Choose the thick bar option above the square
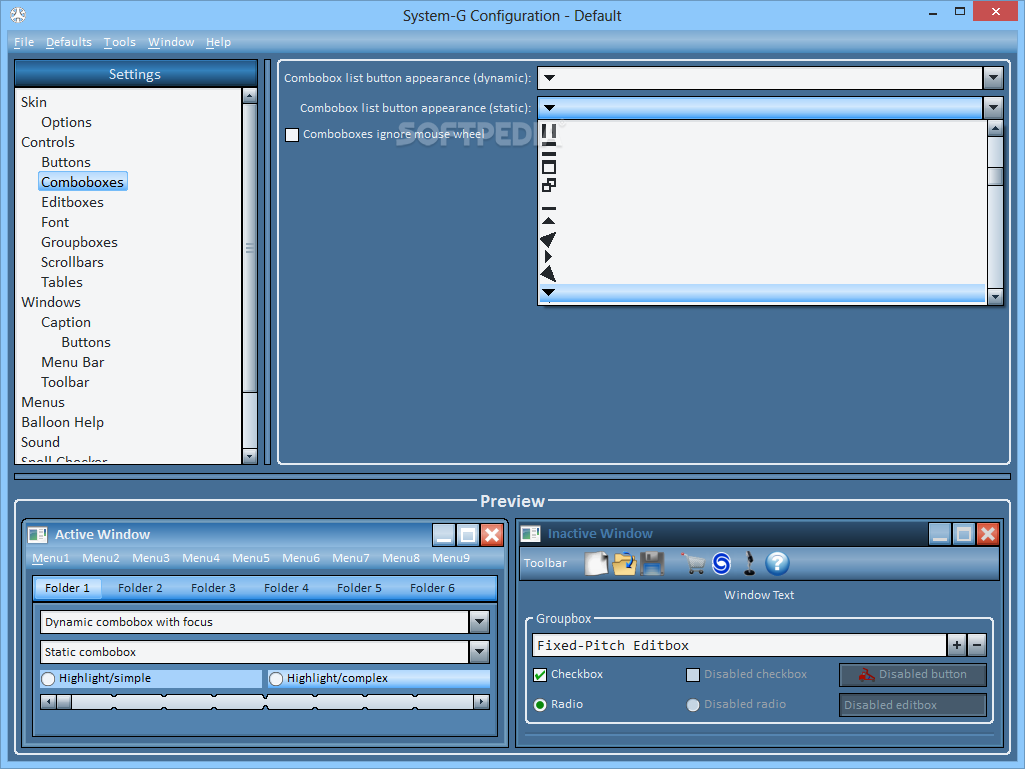This screenshot has width=1025, height=769. coord(548,154)
